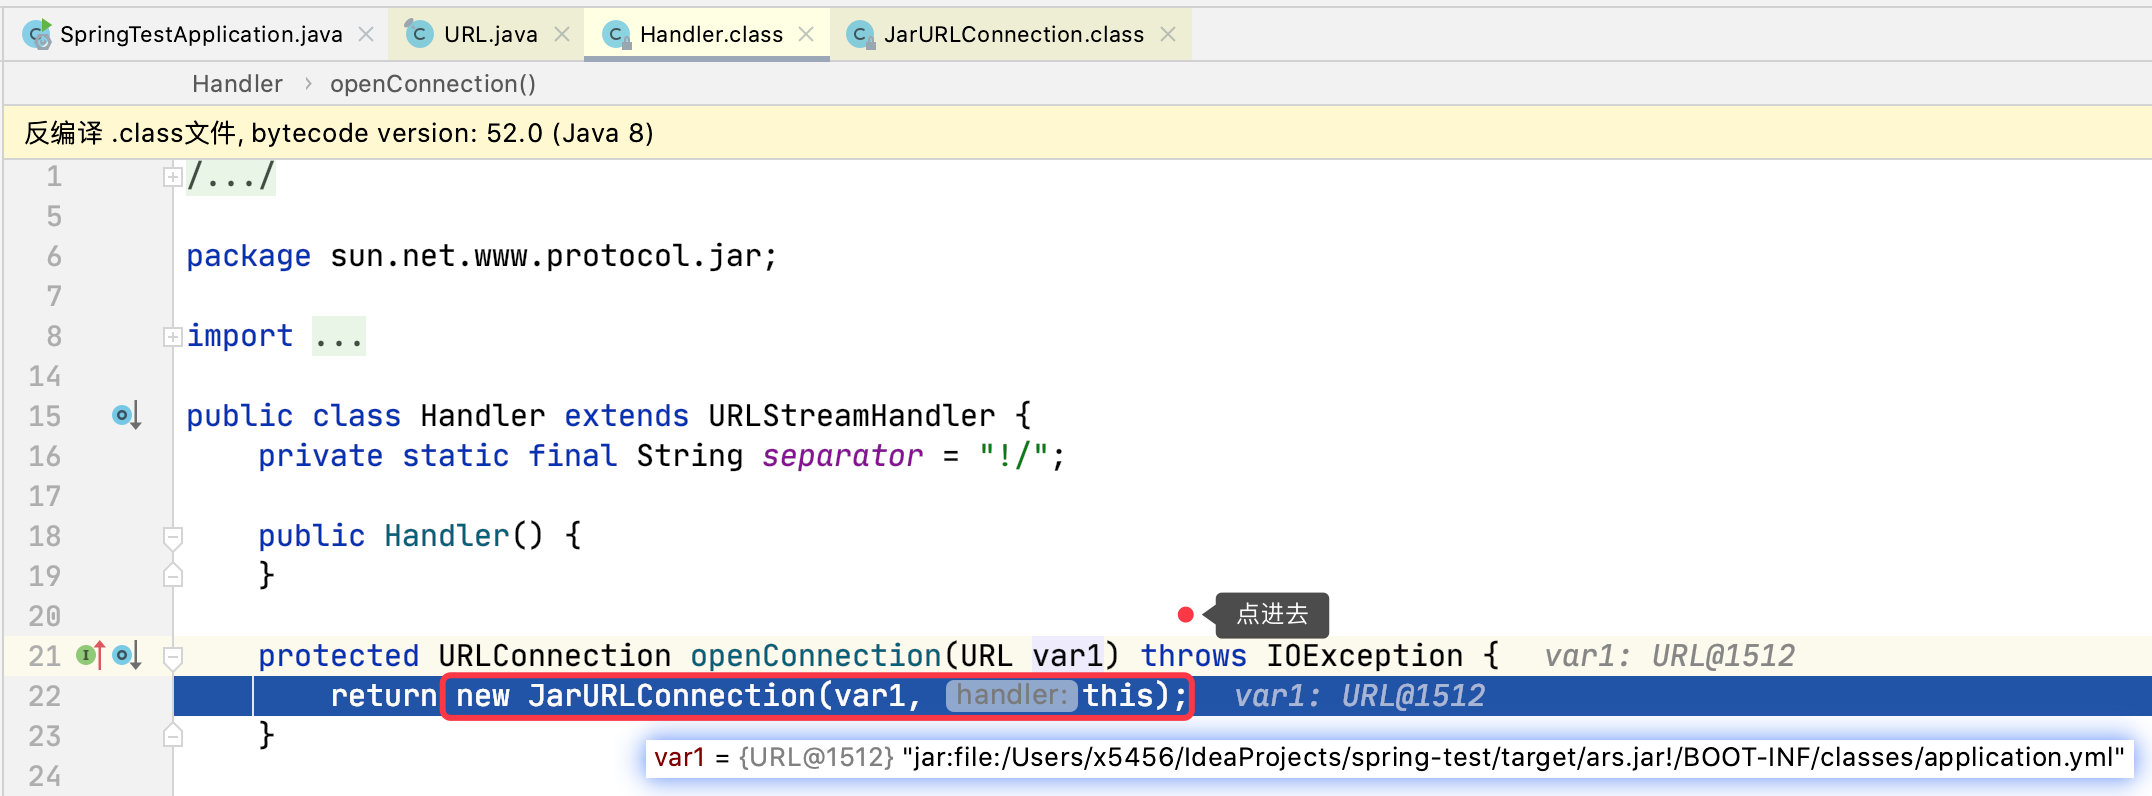This screenshot has height=796, width=2152.
Task: Collapse method fold end marker line 23
Action: 172,735
